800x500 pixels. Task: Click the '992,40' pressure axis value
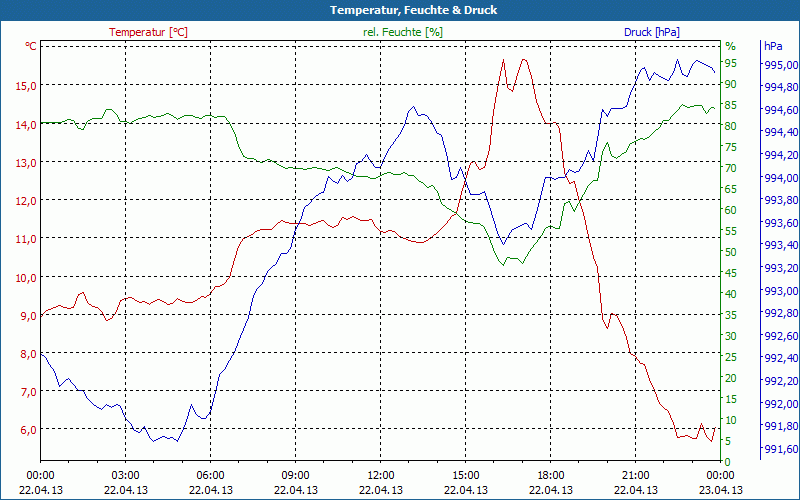click(x=781, y=359)
